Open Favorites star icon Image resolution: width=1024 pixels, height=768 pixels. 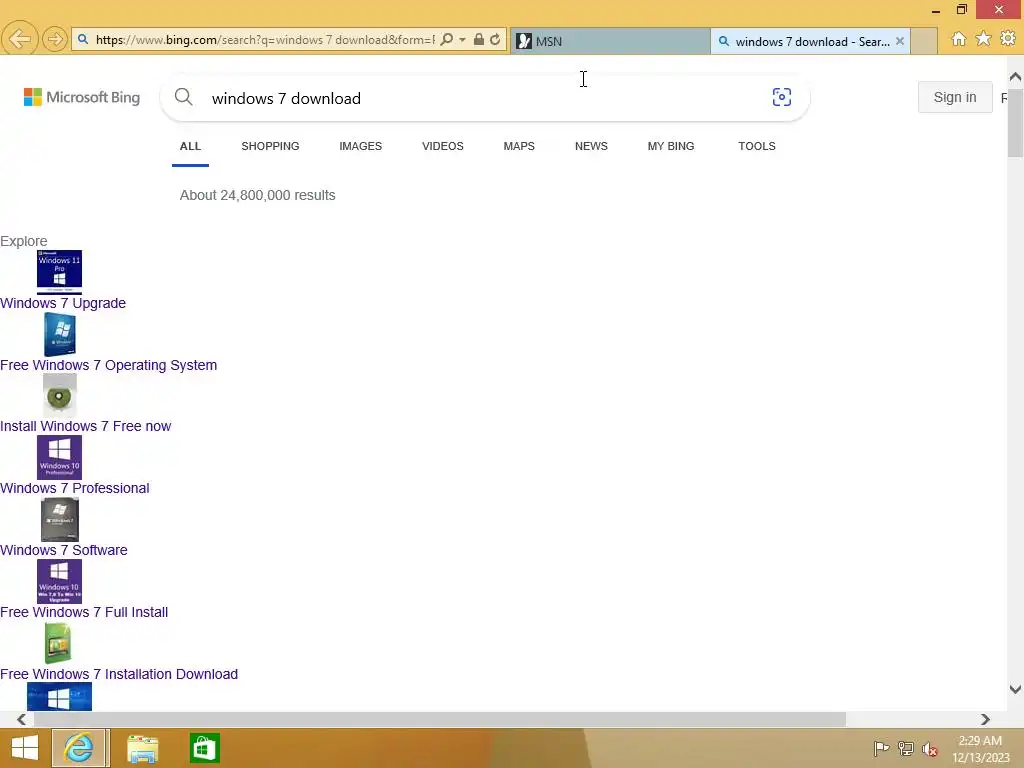click(x=983, y=39)
